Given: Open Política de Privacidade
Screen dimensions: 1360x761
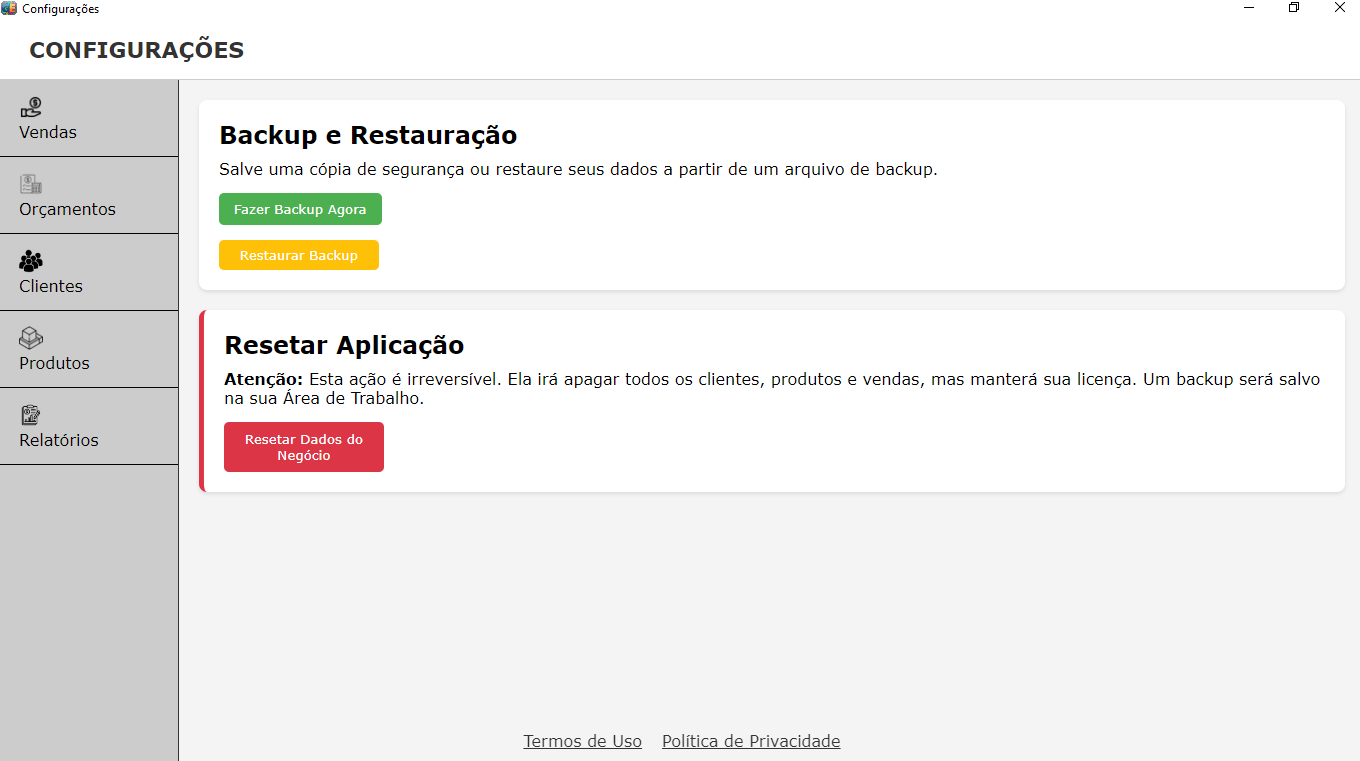Looking at the screenshot, I should point(751,741).
